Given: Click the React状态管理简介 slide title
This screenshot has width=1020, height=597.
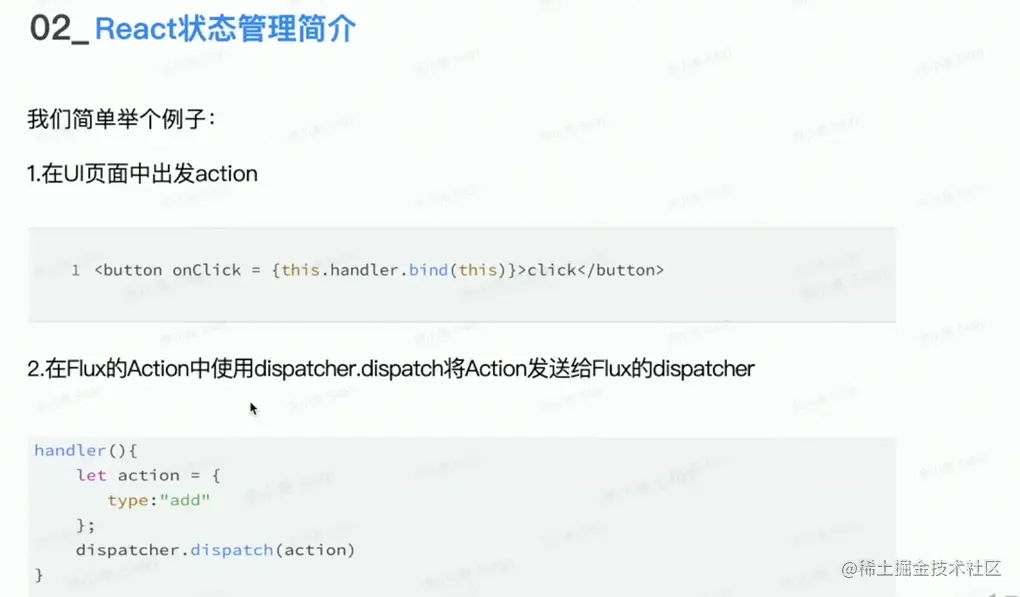Looking at the screenshot, I should pyautogui.click(x=225, y=30).
